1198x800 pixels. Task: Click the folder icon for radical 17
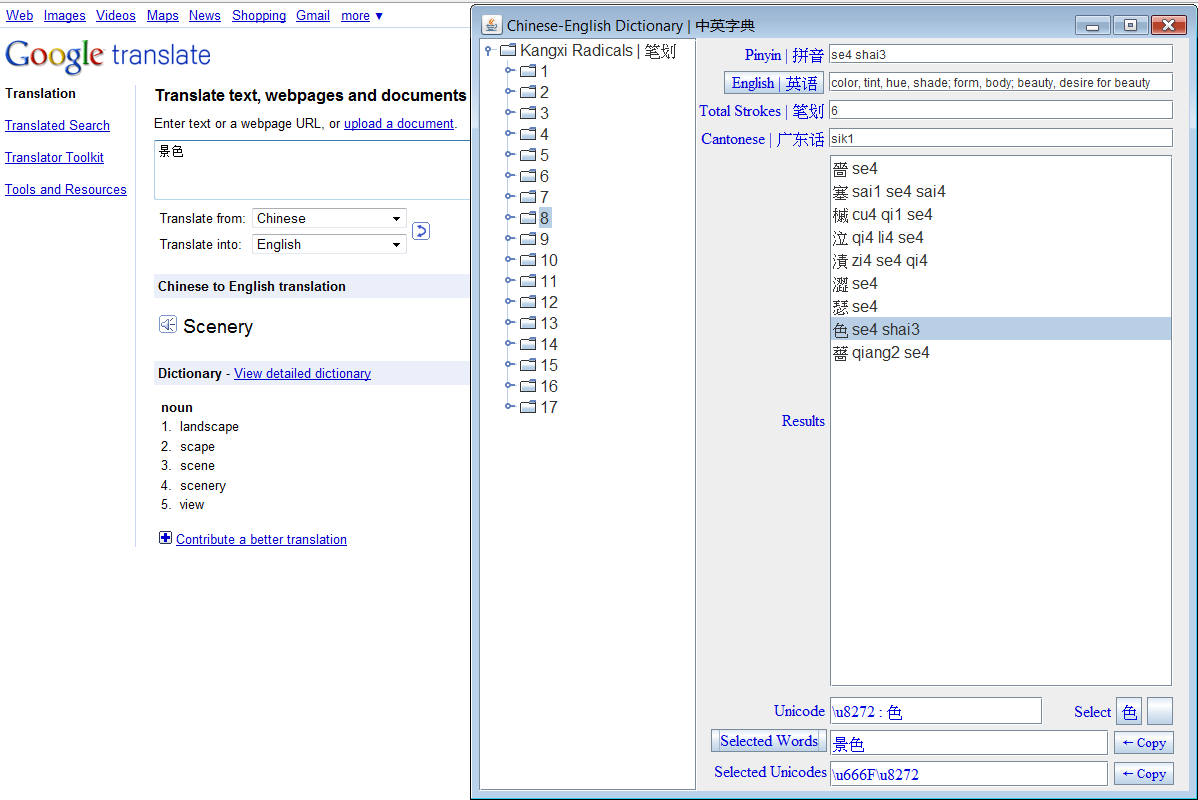click(528, 407)
